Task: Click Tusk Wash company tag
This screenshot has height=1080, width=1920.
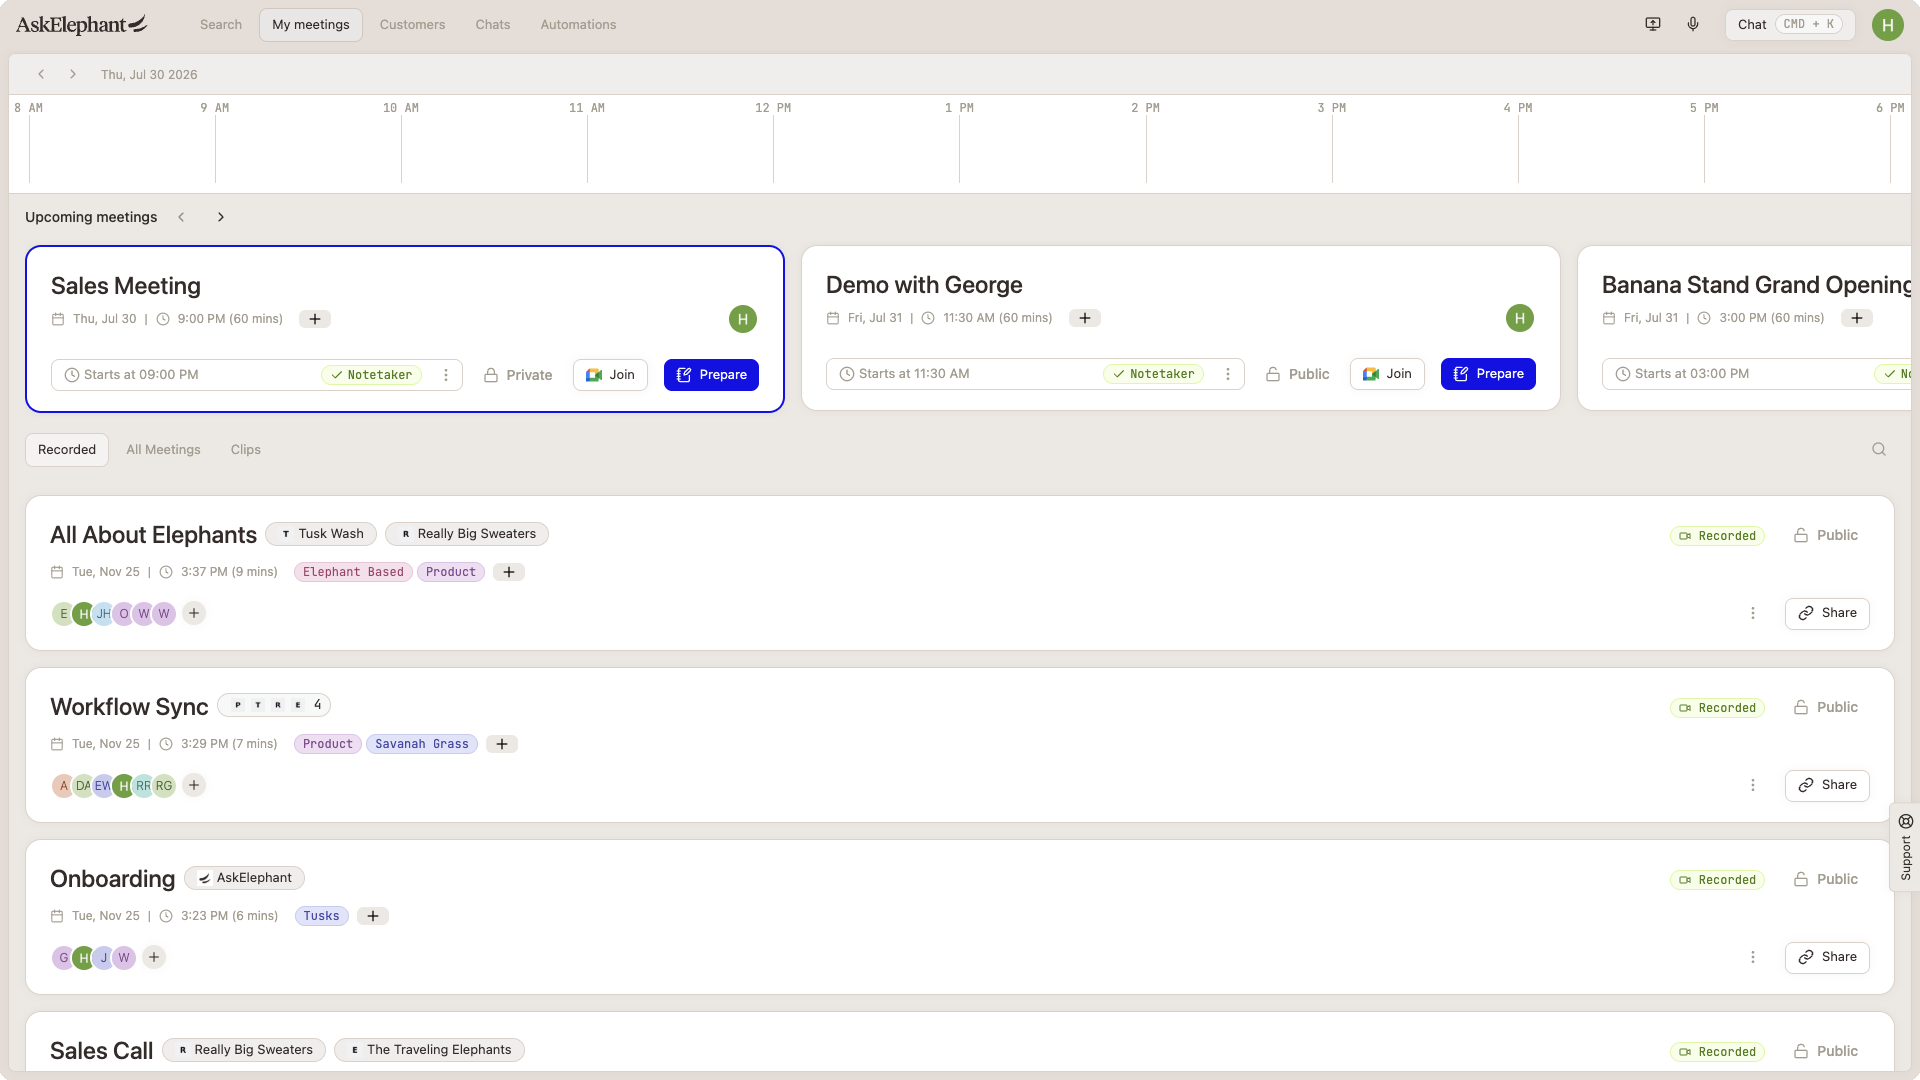Action: (321, 534)
